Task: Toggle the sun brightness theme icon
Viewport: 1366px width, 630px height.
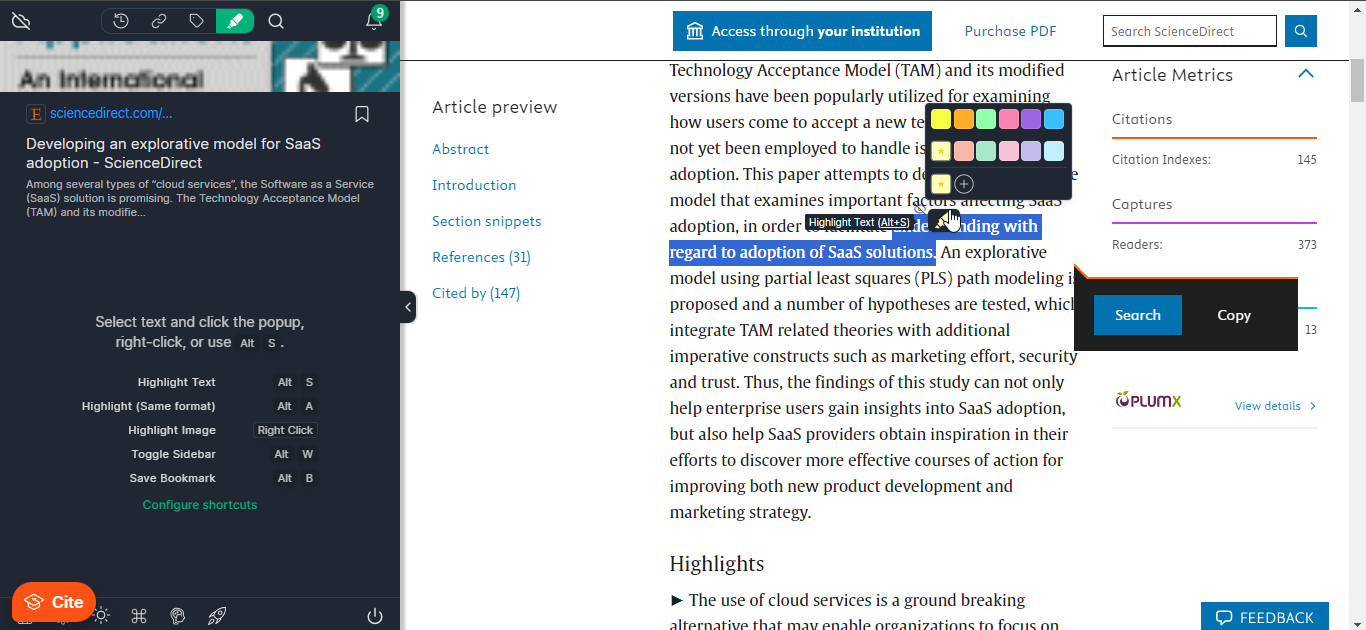Action: 101,616
